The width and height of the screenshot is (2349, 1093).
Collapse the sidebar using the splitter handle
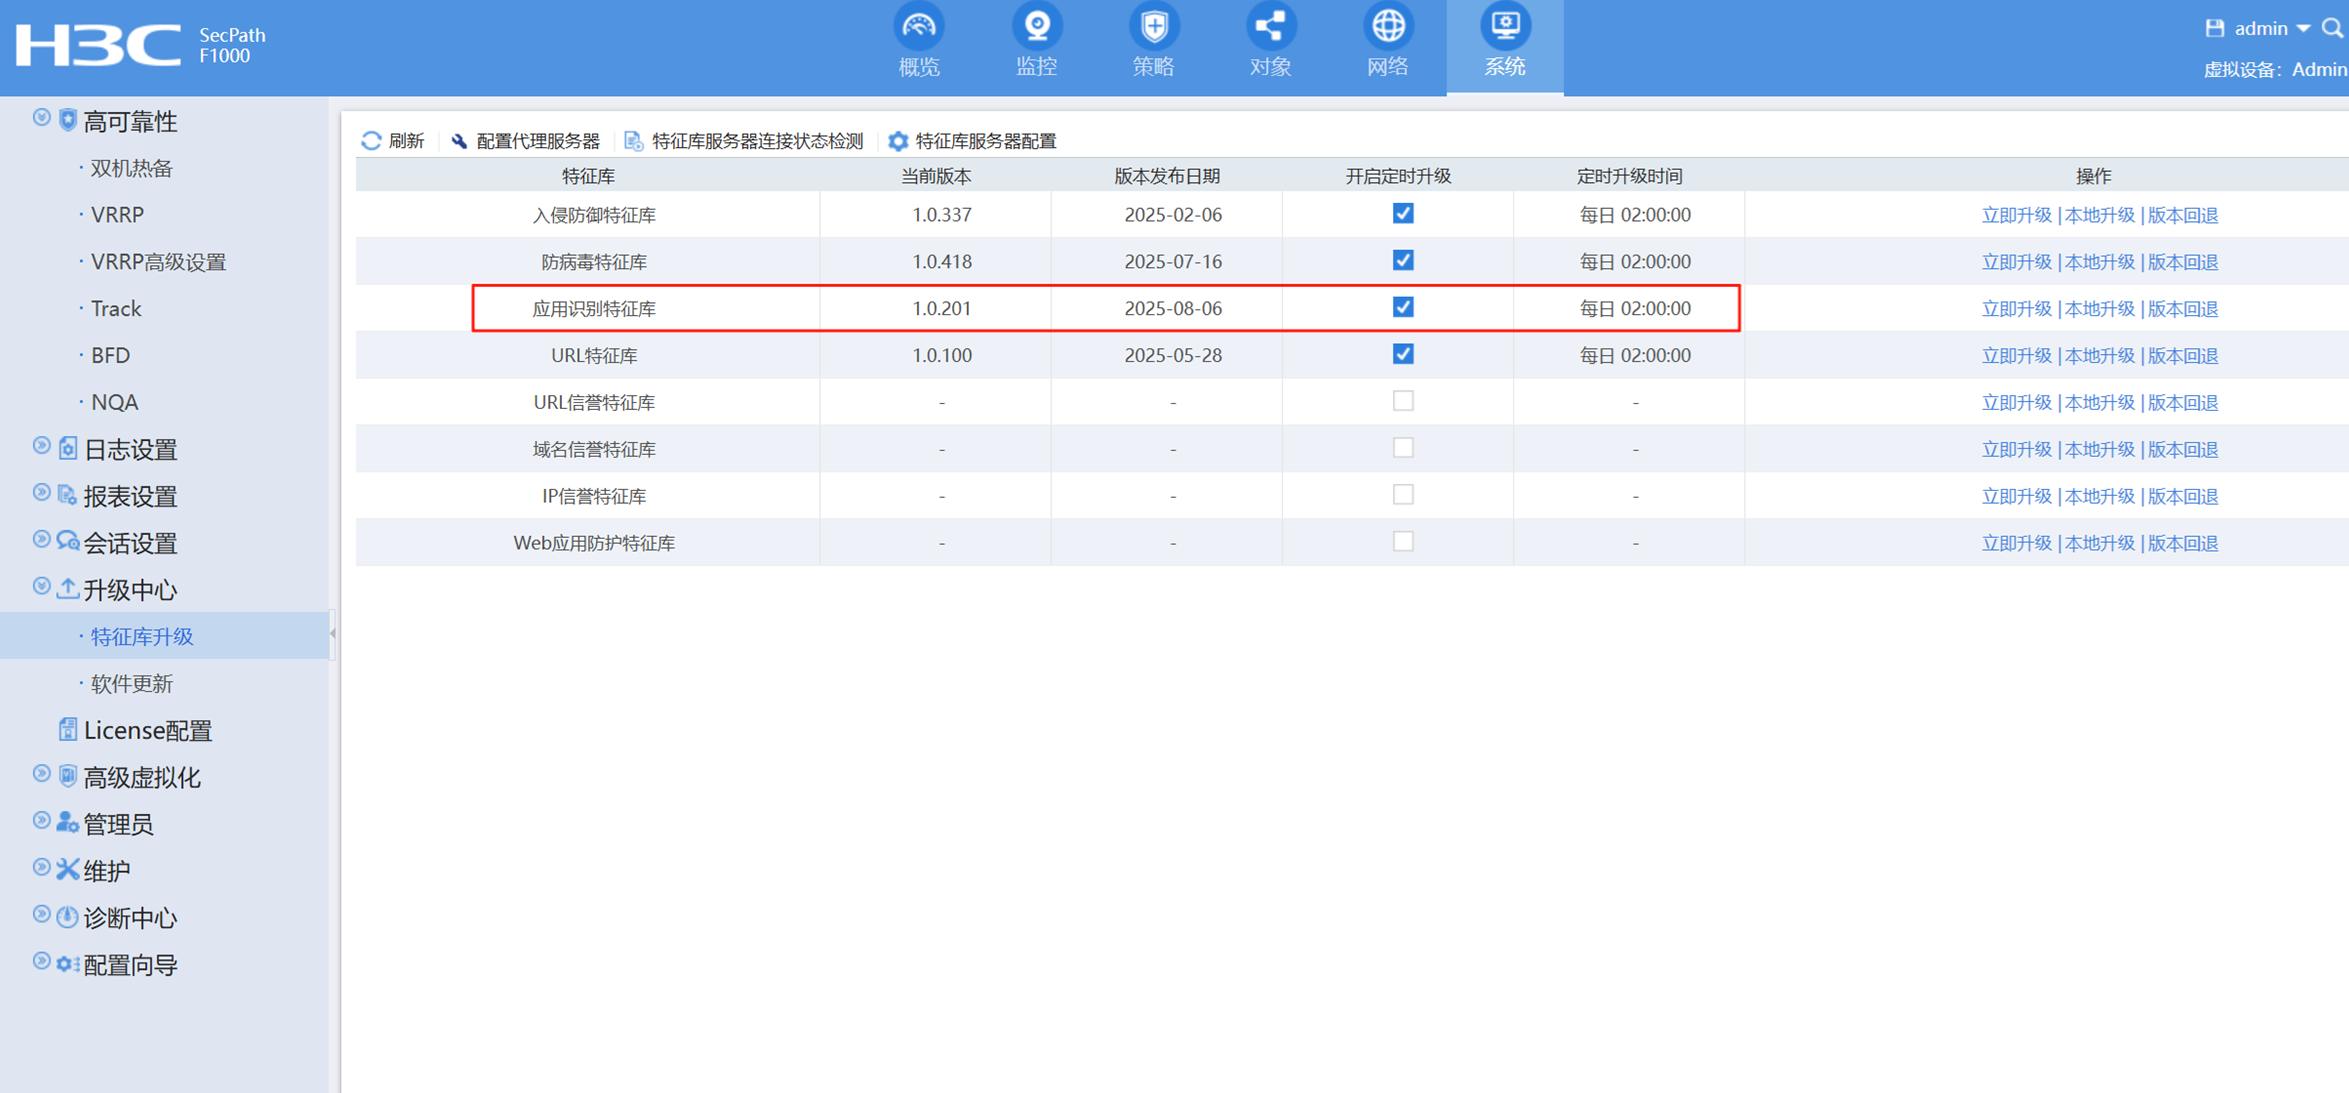pos(333,634)
